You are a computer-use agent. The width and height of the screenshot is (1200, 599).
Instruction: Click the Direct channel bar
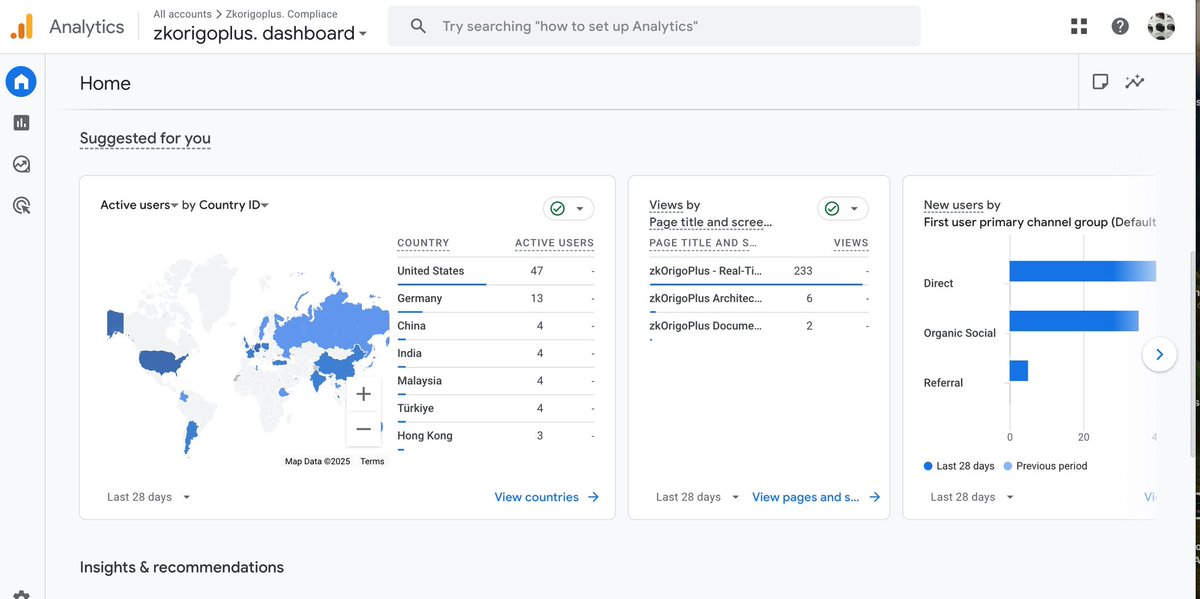click(x=1082, y=271)
